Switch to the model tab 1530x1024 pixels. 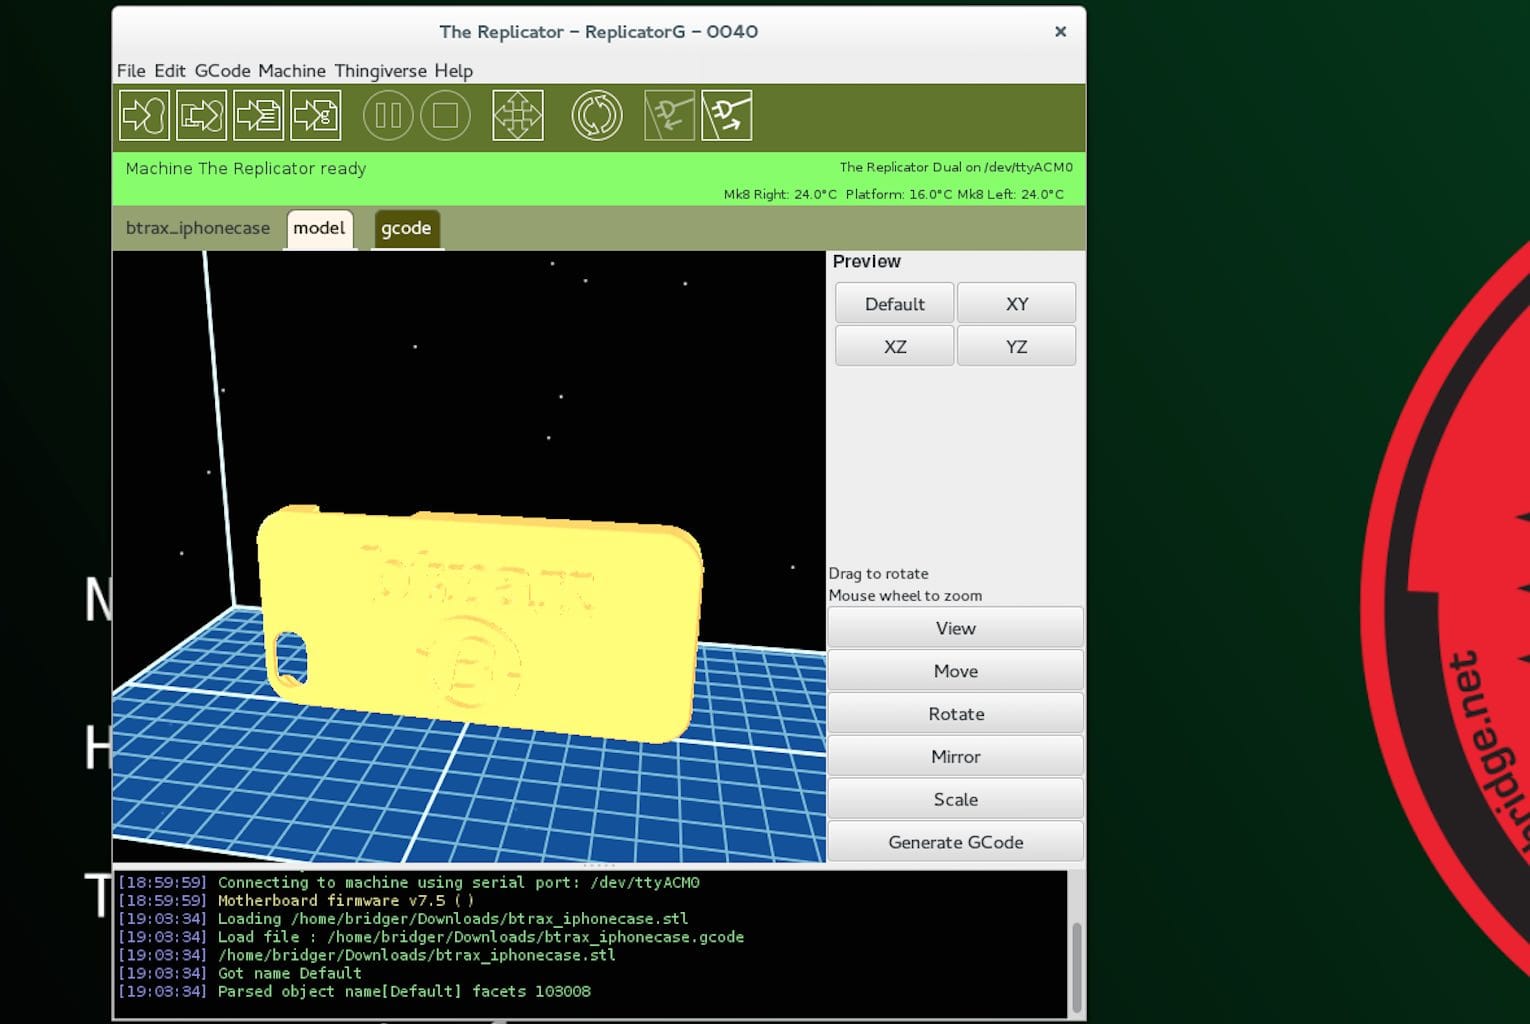pyautogui.click(x=319, y=228)
